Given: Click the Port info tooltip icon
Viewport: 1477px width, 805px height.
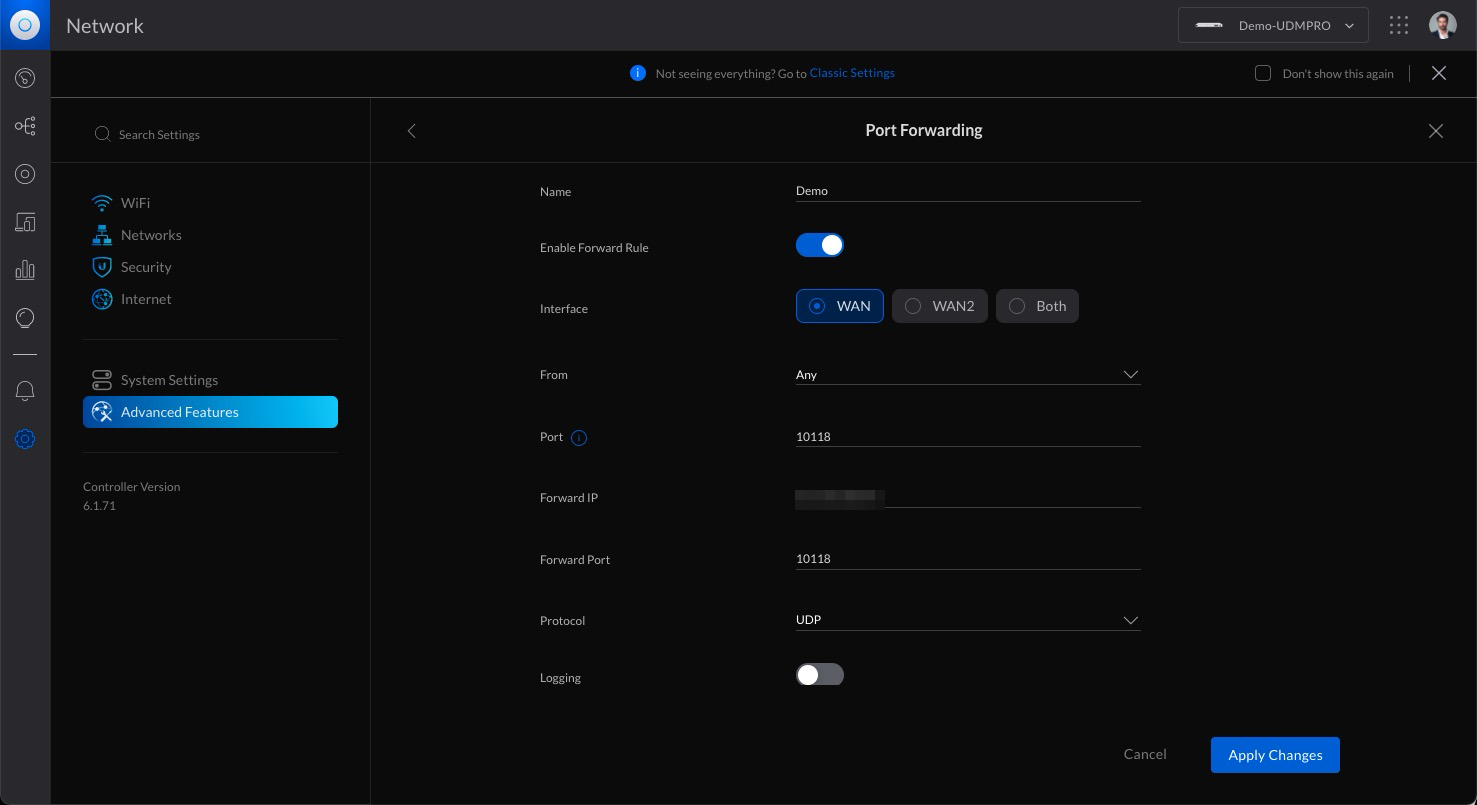Looking at the screenshot, I should [579, 438].
